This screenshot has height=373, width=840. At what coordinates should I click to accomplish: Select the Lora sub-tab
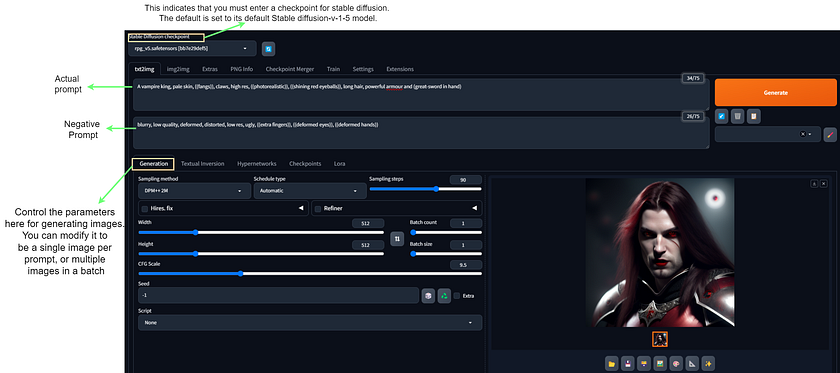[340, 163]
